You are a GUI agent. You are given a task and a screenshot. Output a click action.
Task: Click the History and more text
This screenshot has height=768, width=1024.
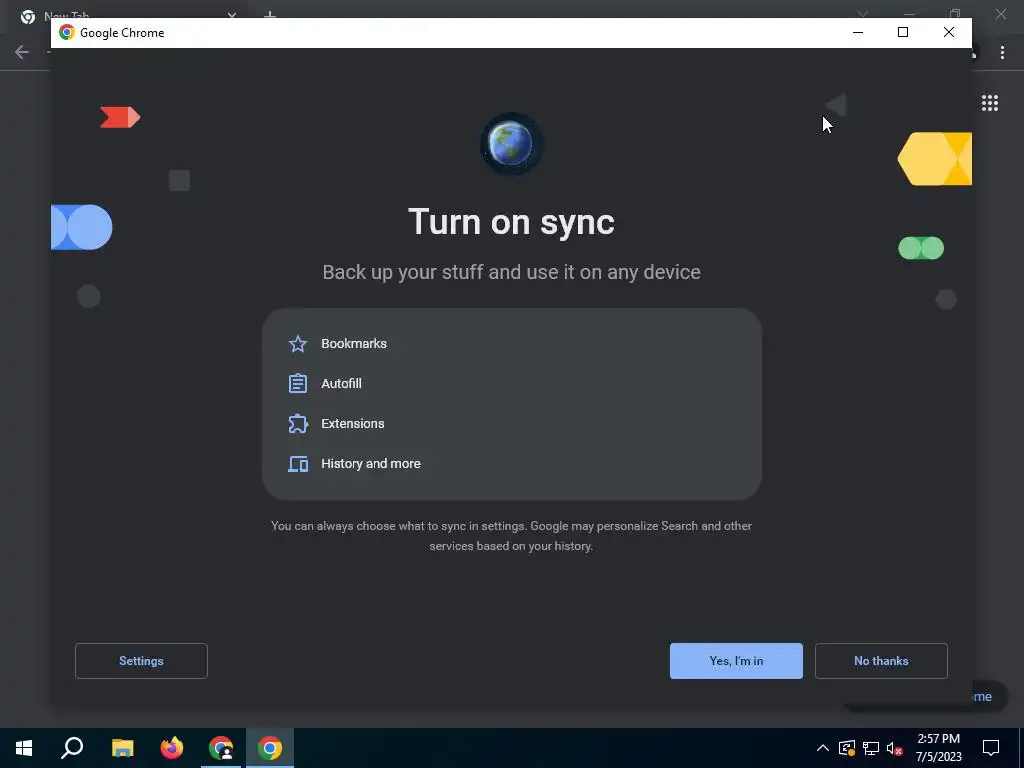point(371,464)
